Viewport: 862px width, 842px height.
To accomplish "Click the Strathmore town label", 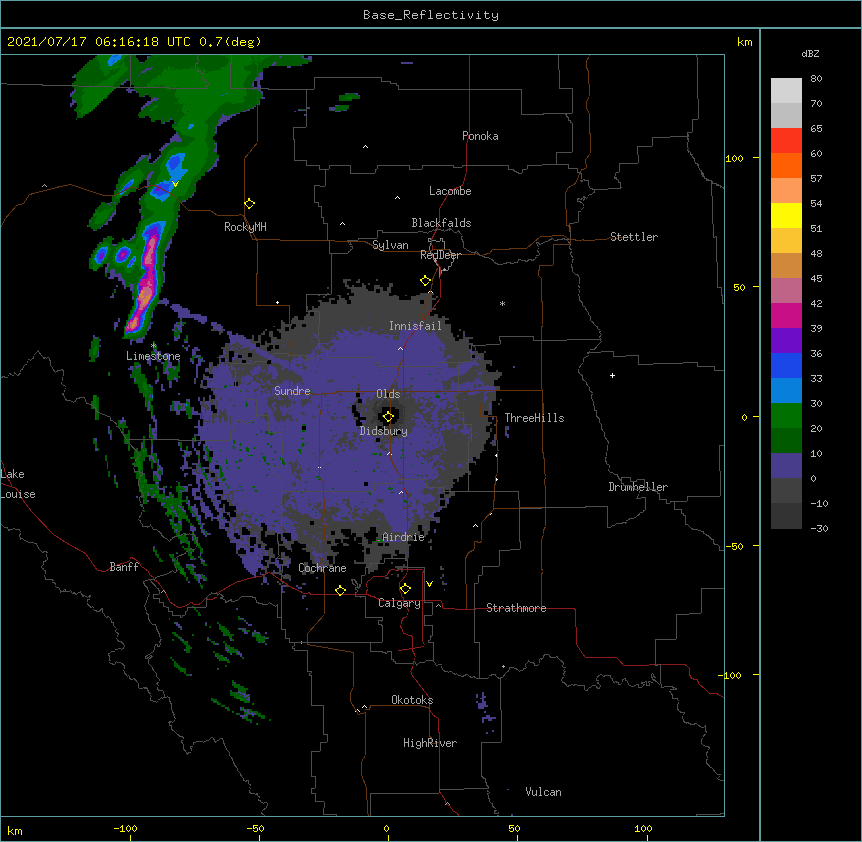I will pos(516,608).
